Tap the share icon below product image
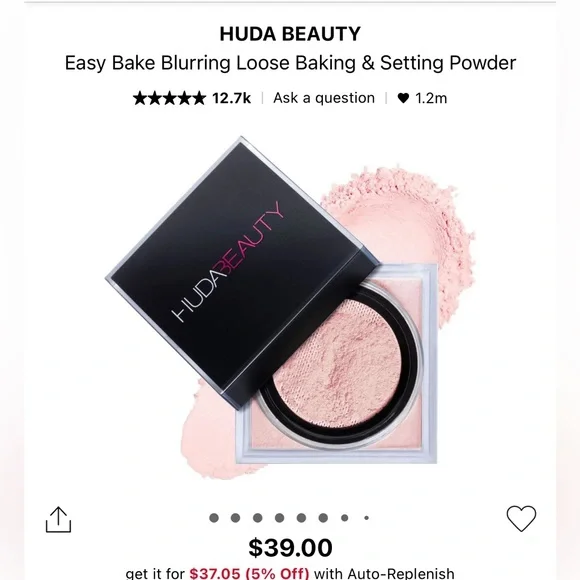This screenshot has height=580, width=580. click(x=58, y=519)
